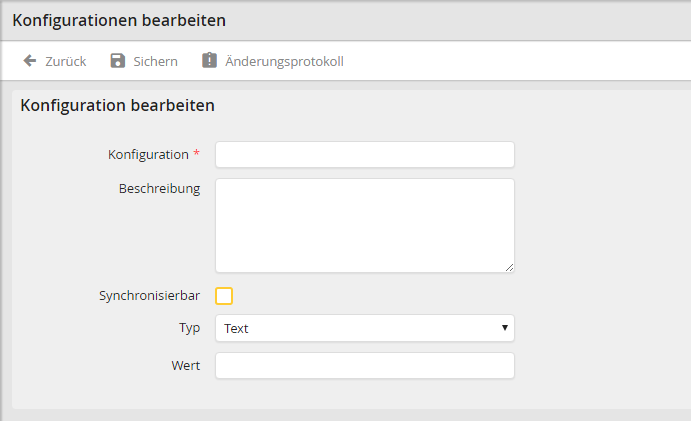
Task: Go back via the Zurück label
Action: click(66, 61)
